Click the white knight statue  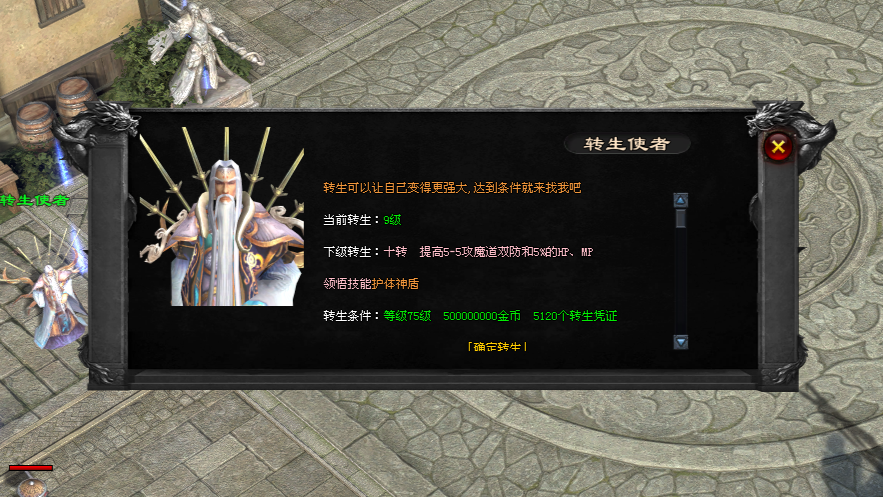pos(198,53)
